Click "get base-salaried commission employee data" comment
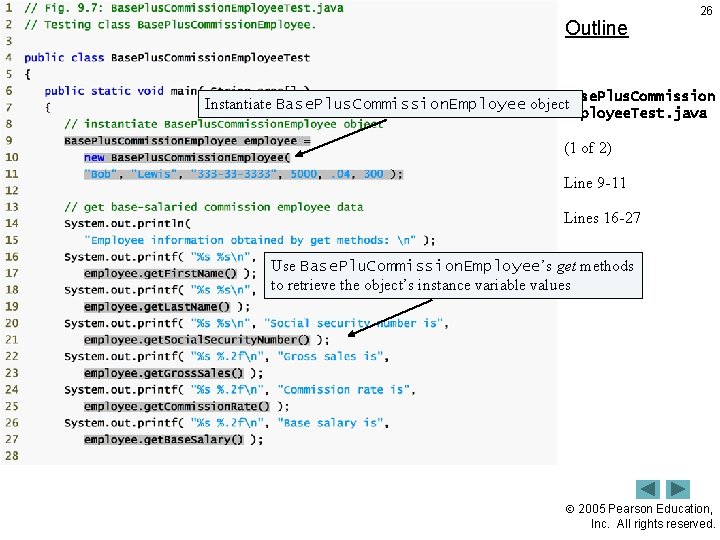The height and width of the screenshot is (540, 720). (x=214, y=207)
